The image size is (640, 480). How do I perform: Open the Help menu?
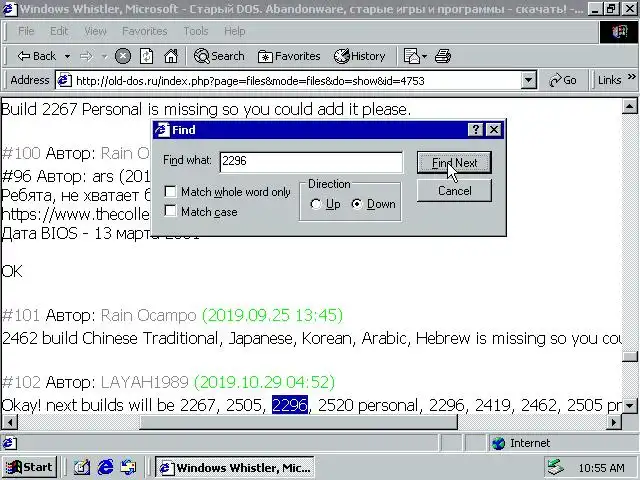234,31
